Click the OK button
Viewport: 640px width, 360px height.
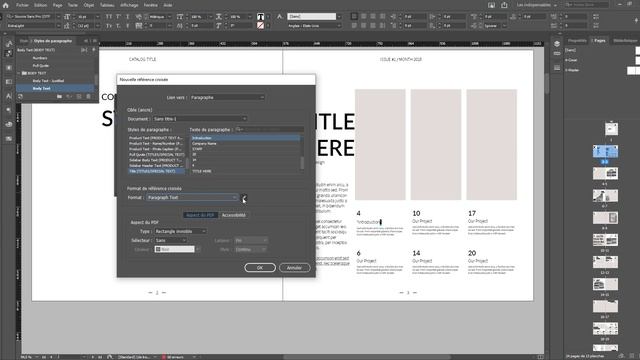click(x=260, y=268)
